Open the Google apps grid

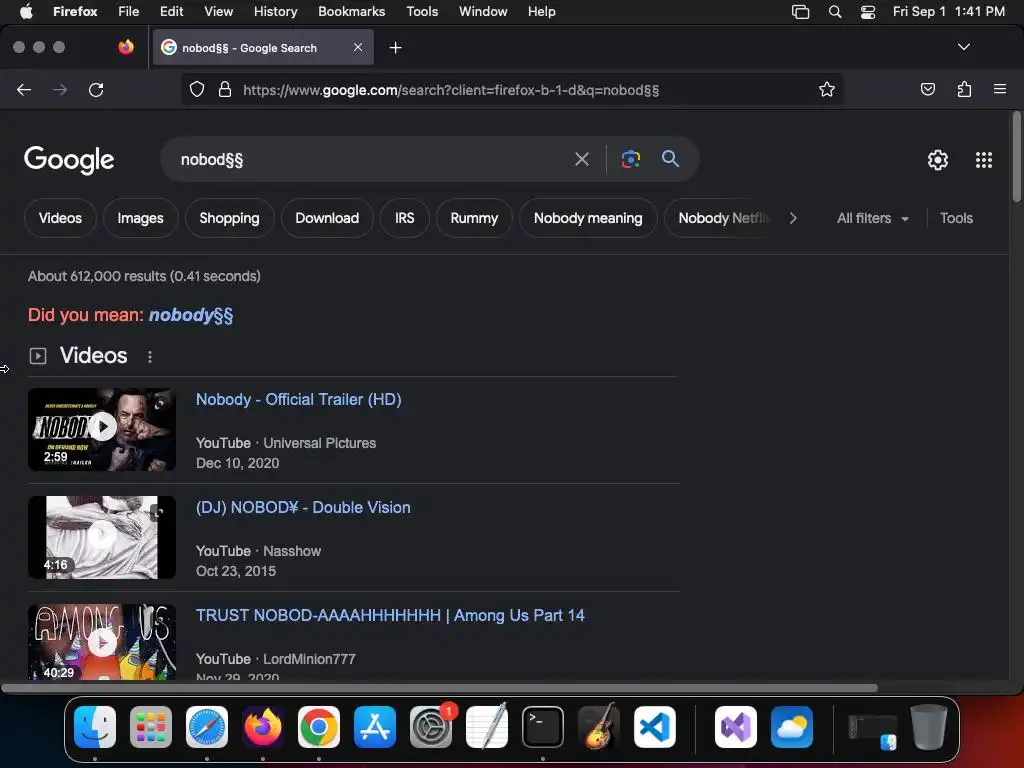984,160
